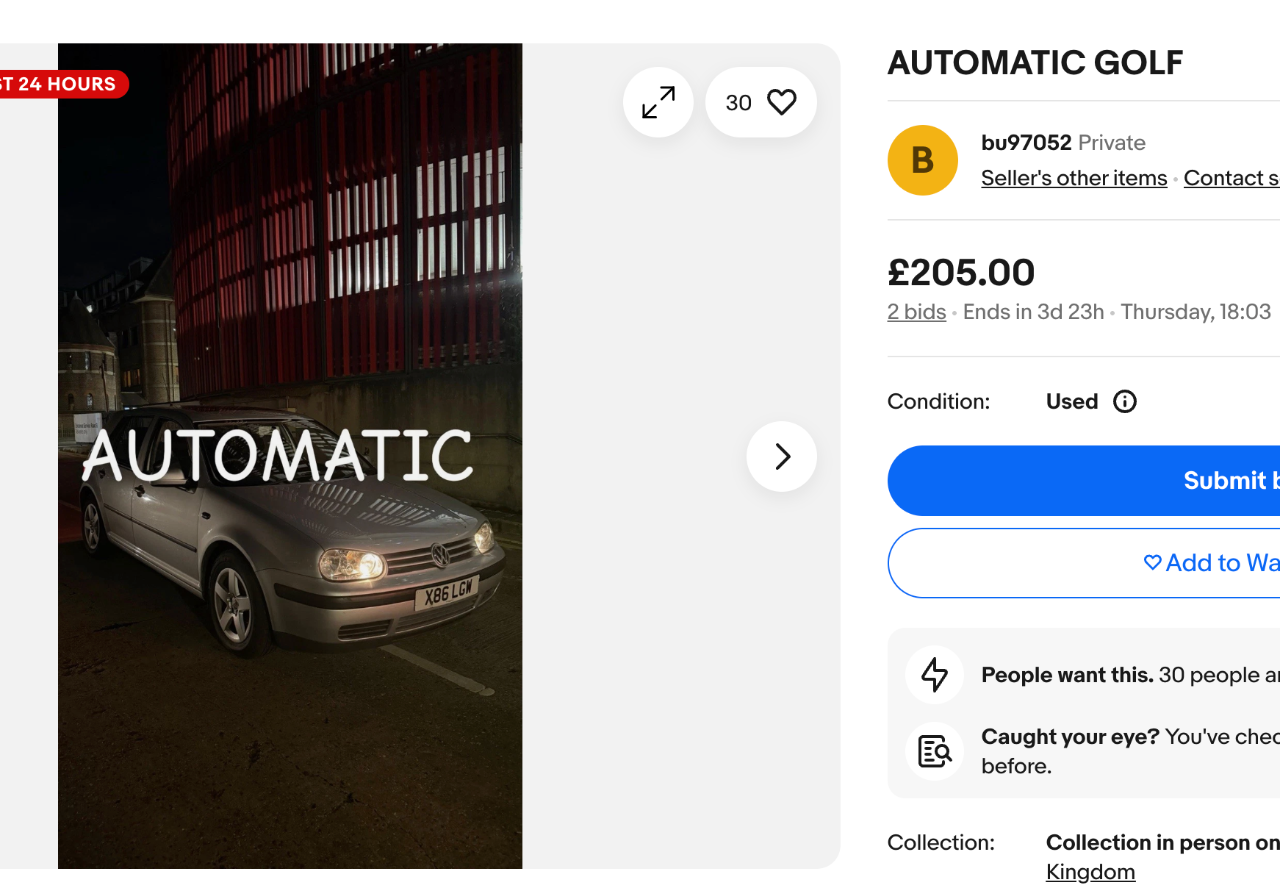Click the 'Caught your eye' document search icon

934,750
